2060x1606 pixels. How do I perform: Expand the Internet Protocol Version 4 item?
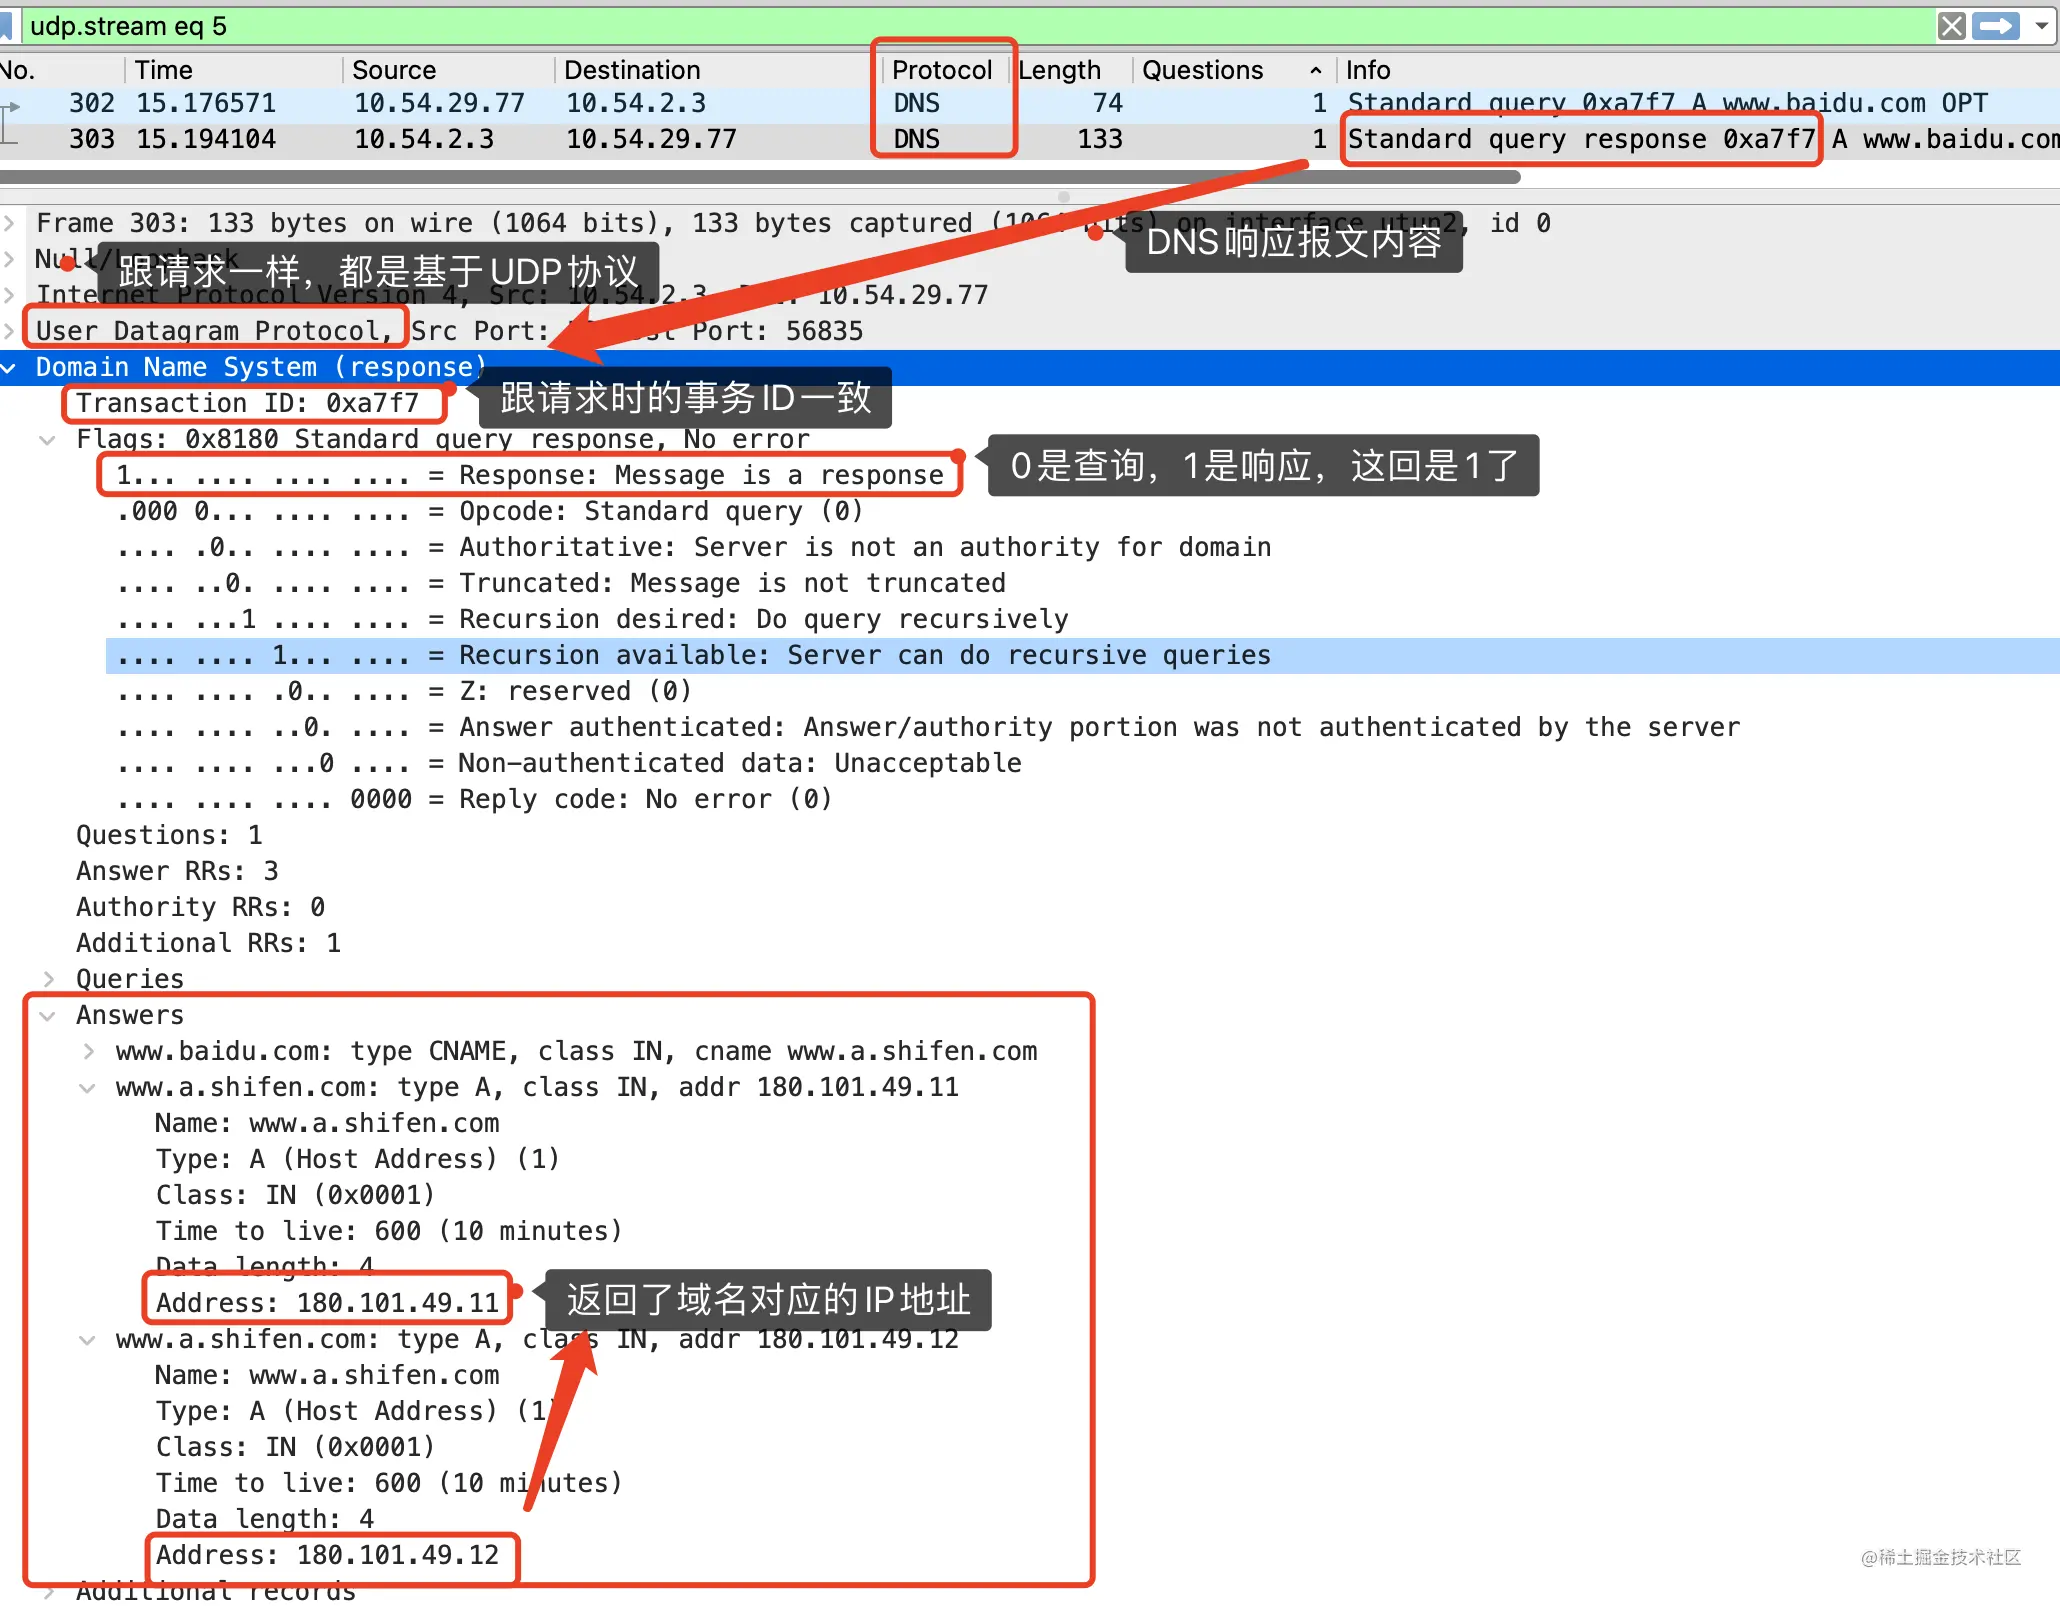coord(10,295)
